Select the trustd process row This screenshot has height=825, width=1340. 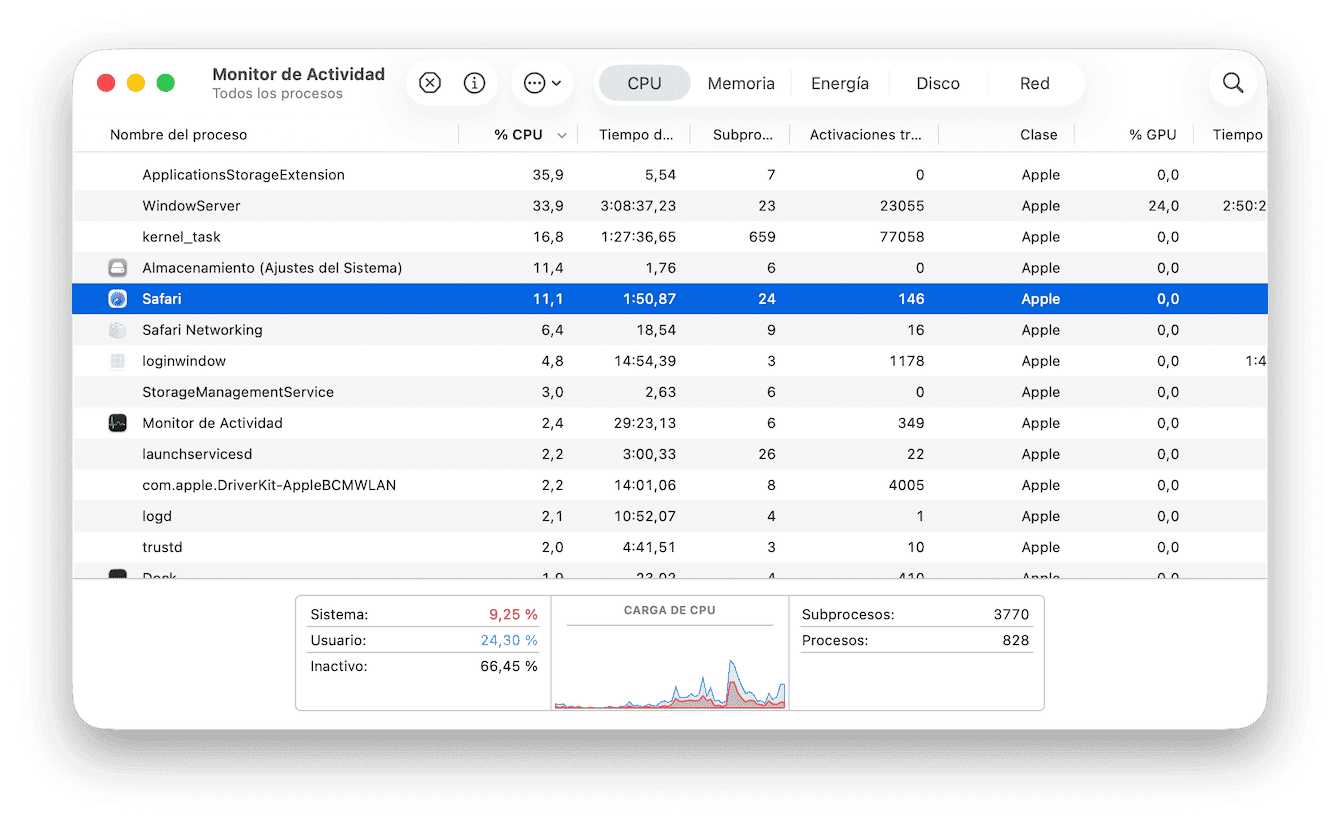670,547
